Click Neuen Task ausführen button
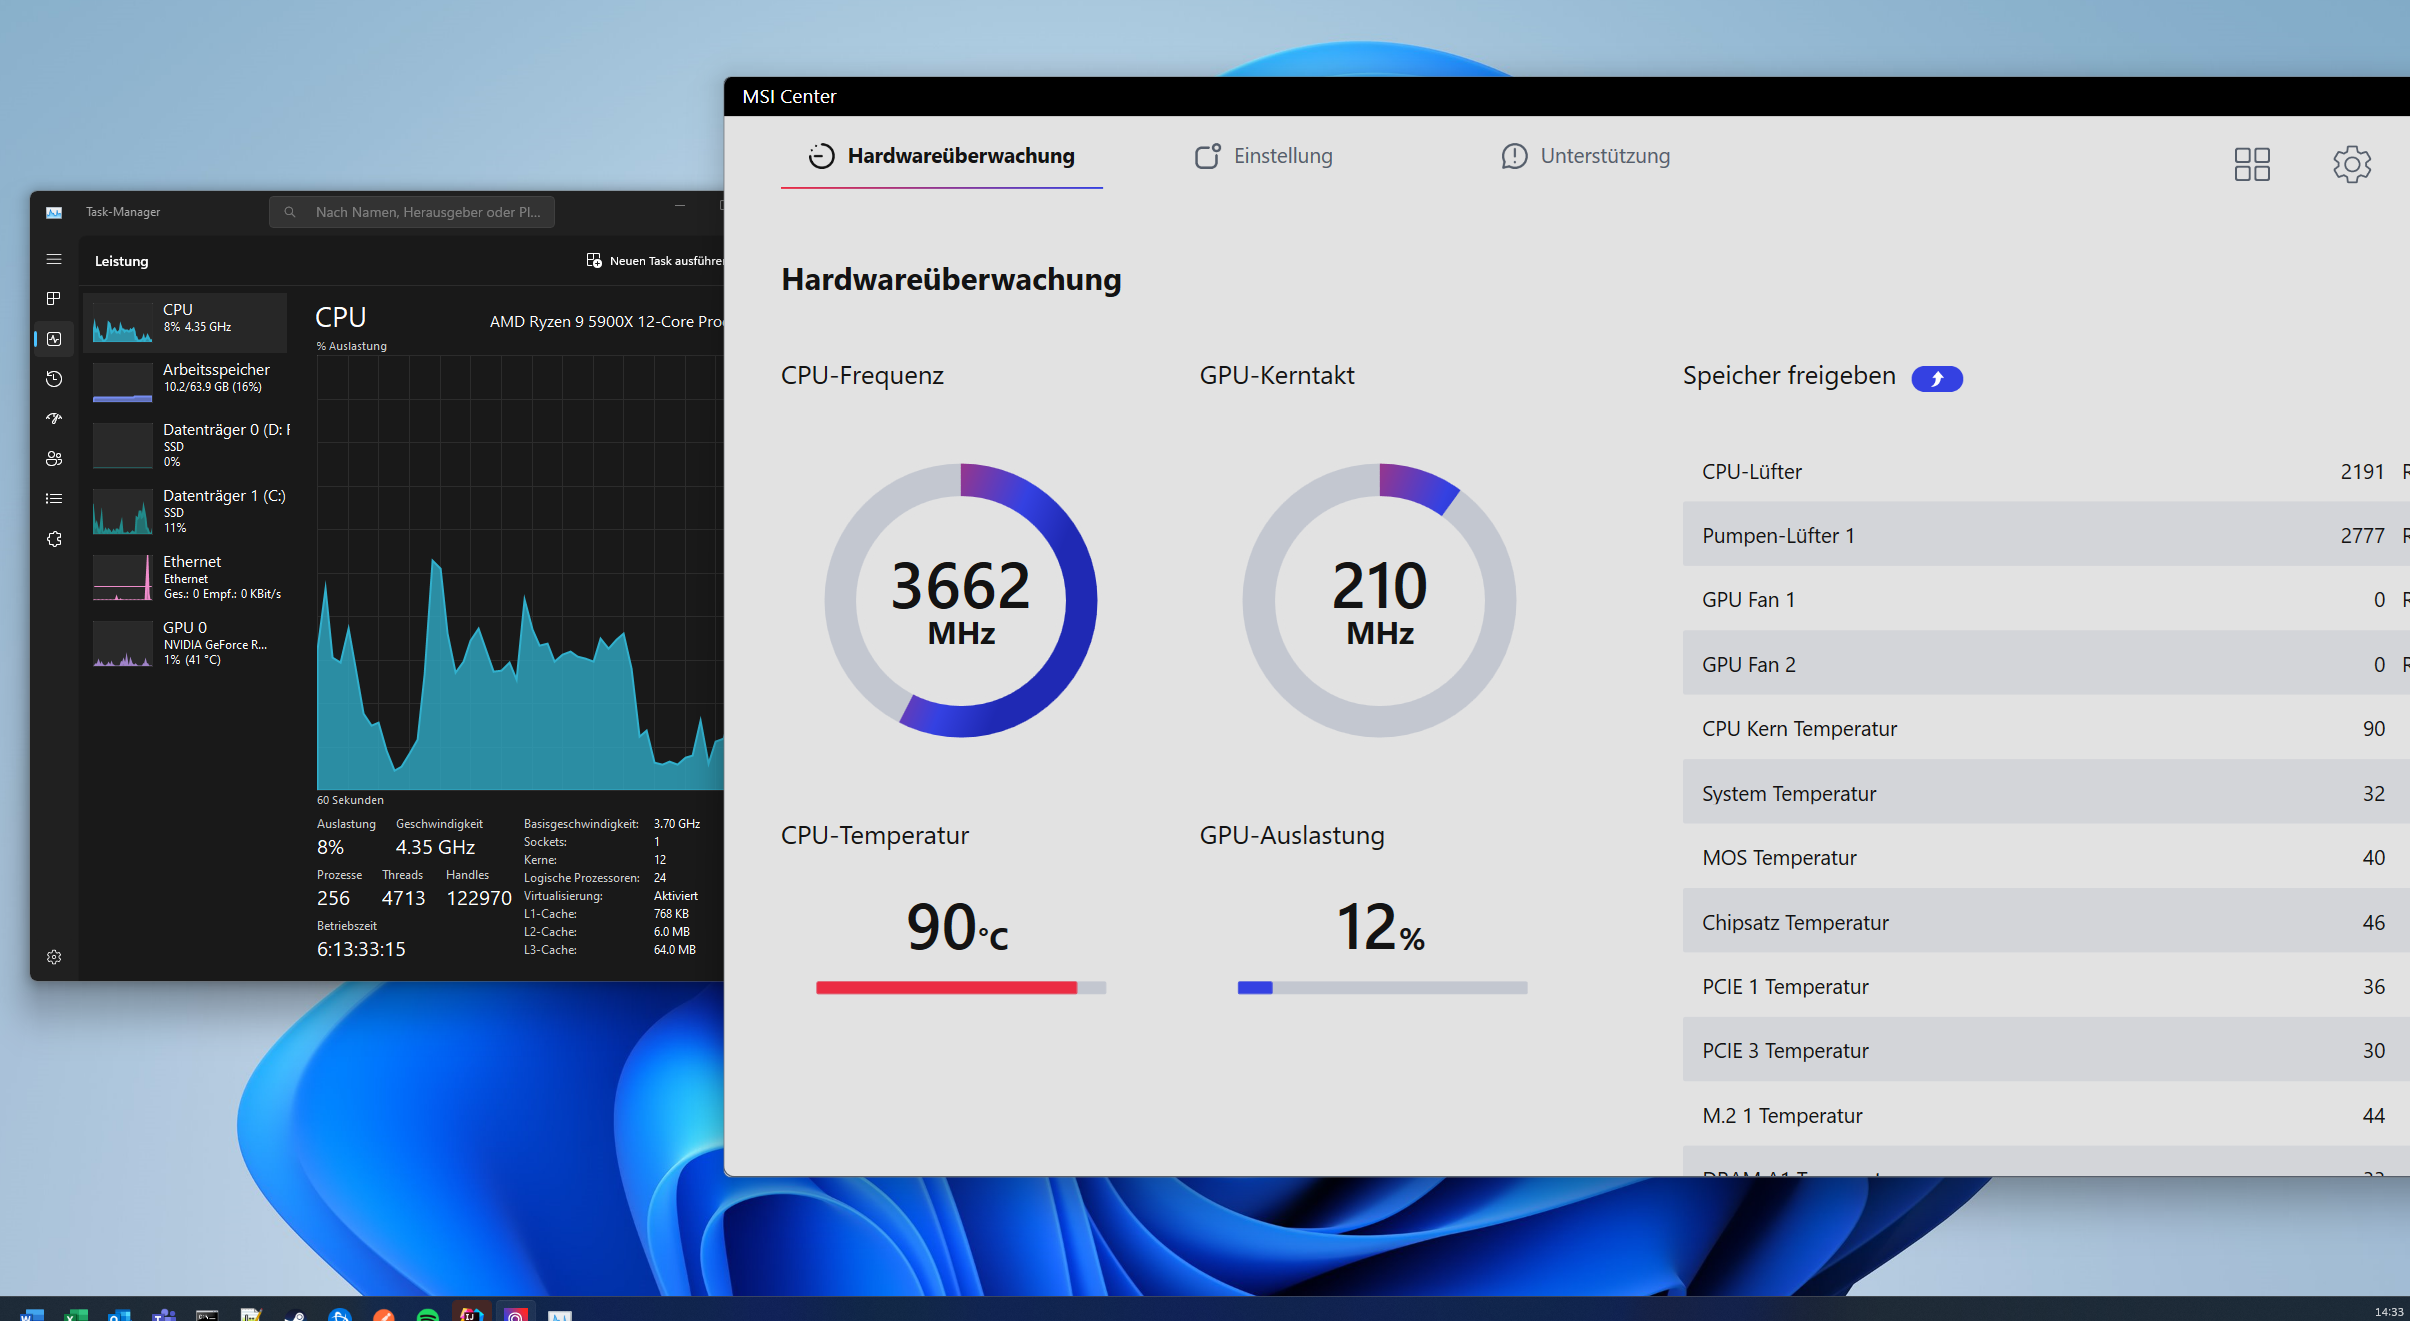The height and width of the screenshot is (1321, 2410). pos(655,261)
